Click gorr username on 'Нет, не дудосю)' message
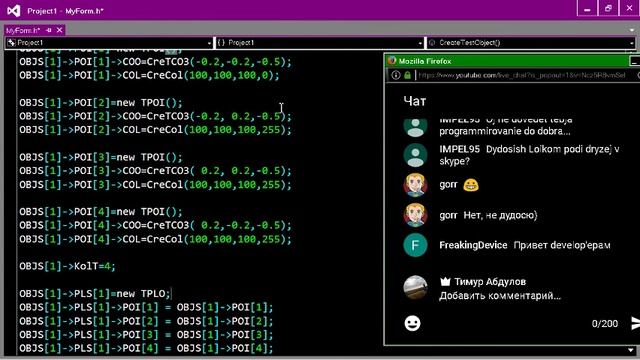This screenshot has width=640, height=360. point(448,215)
